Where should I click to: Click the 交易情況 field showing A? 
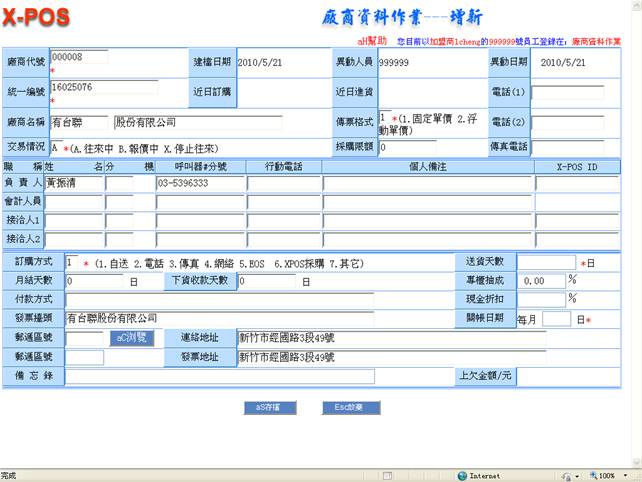pos(56,147)
